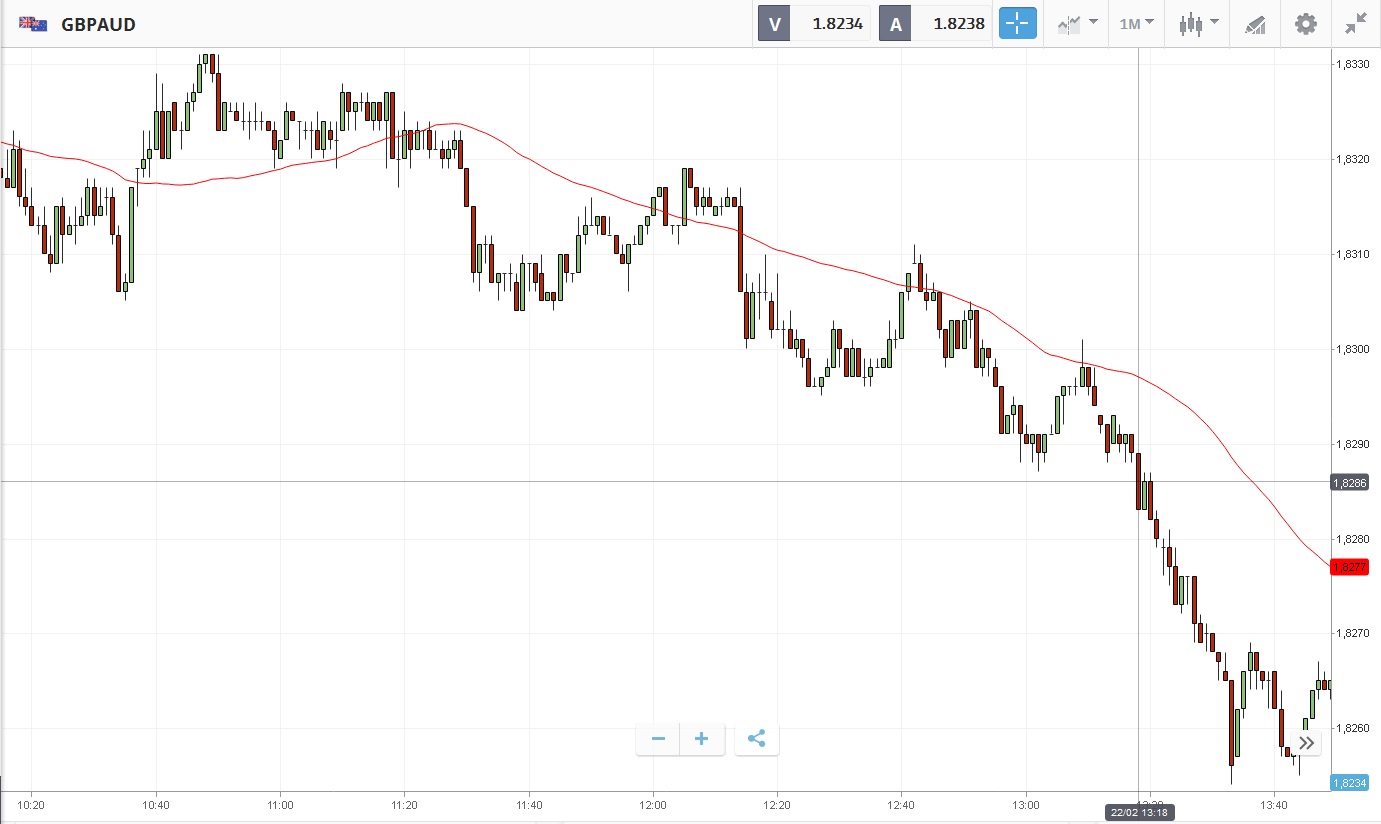Share the chart via share icon
Viewport: 1381px width, 824px height.
757,739
